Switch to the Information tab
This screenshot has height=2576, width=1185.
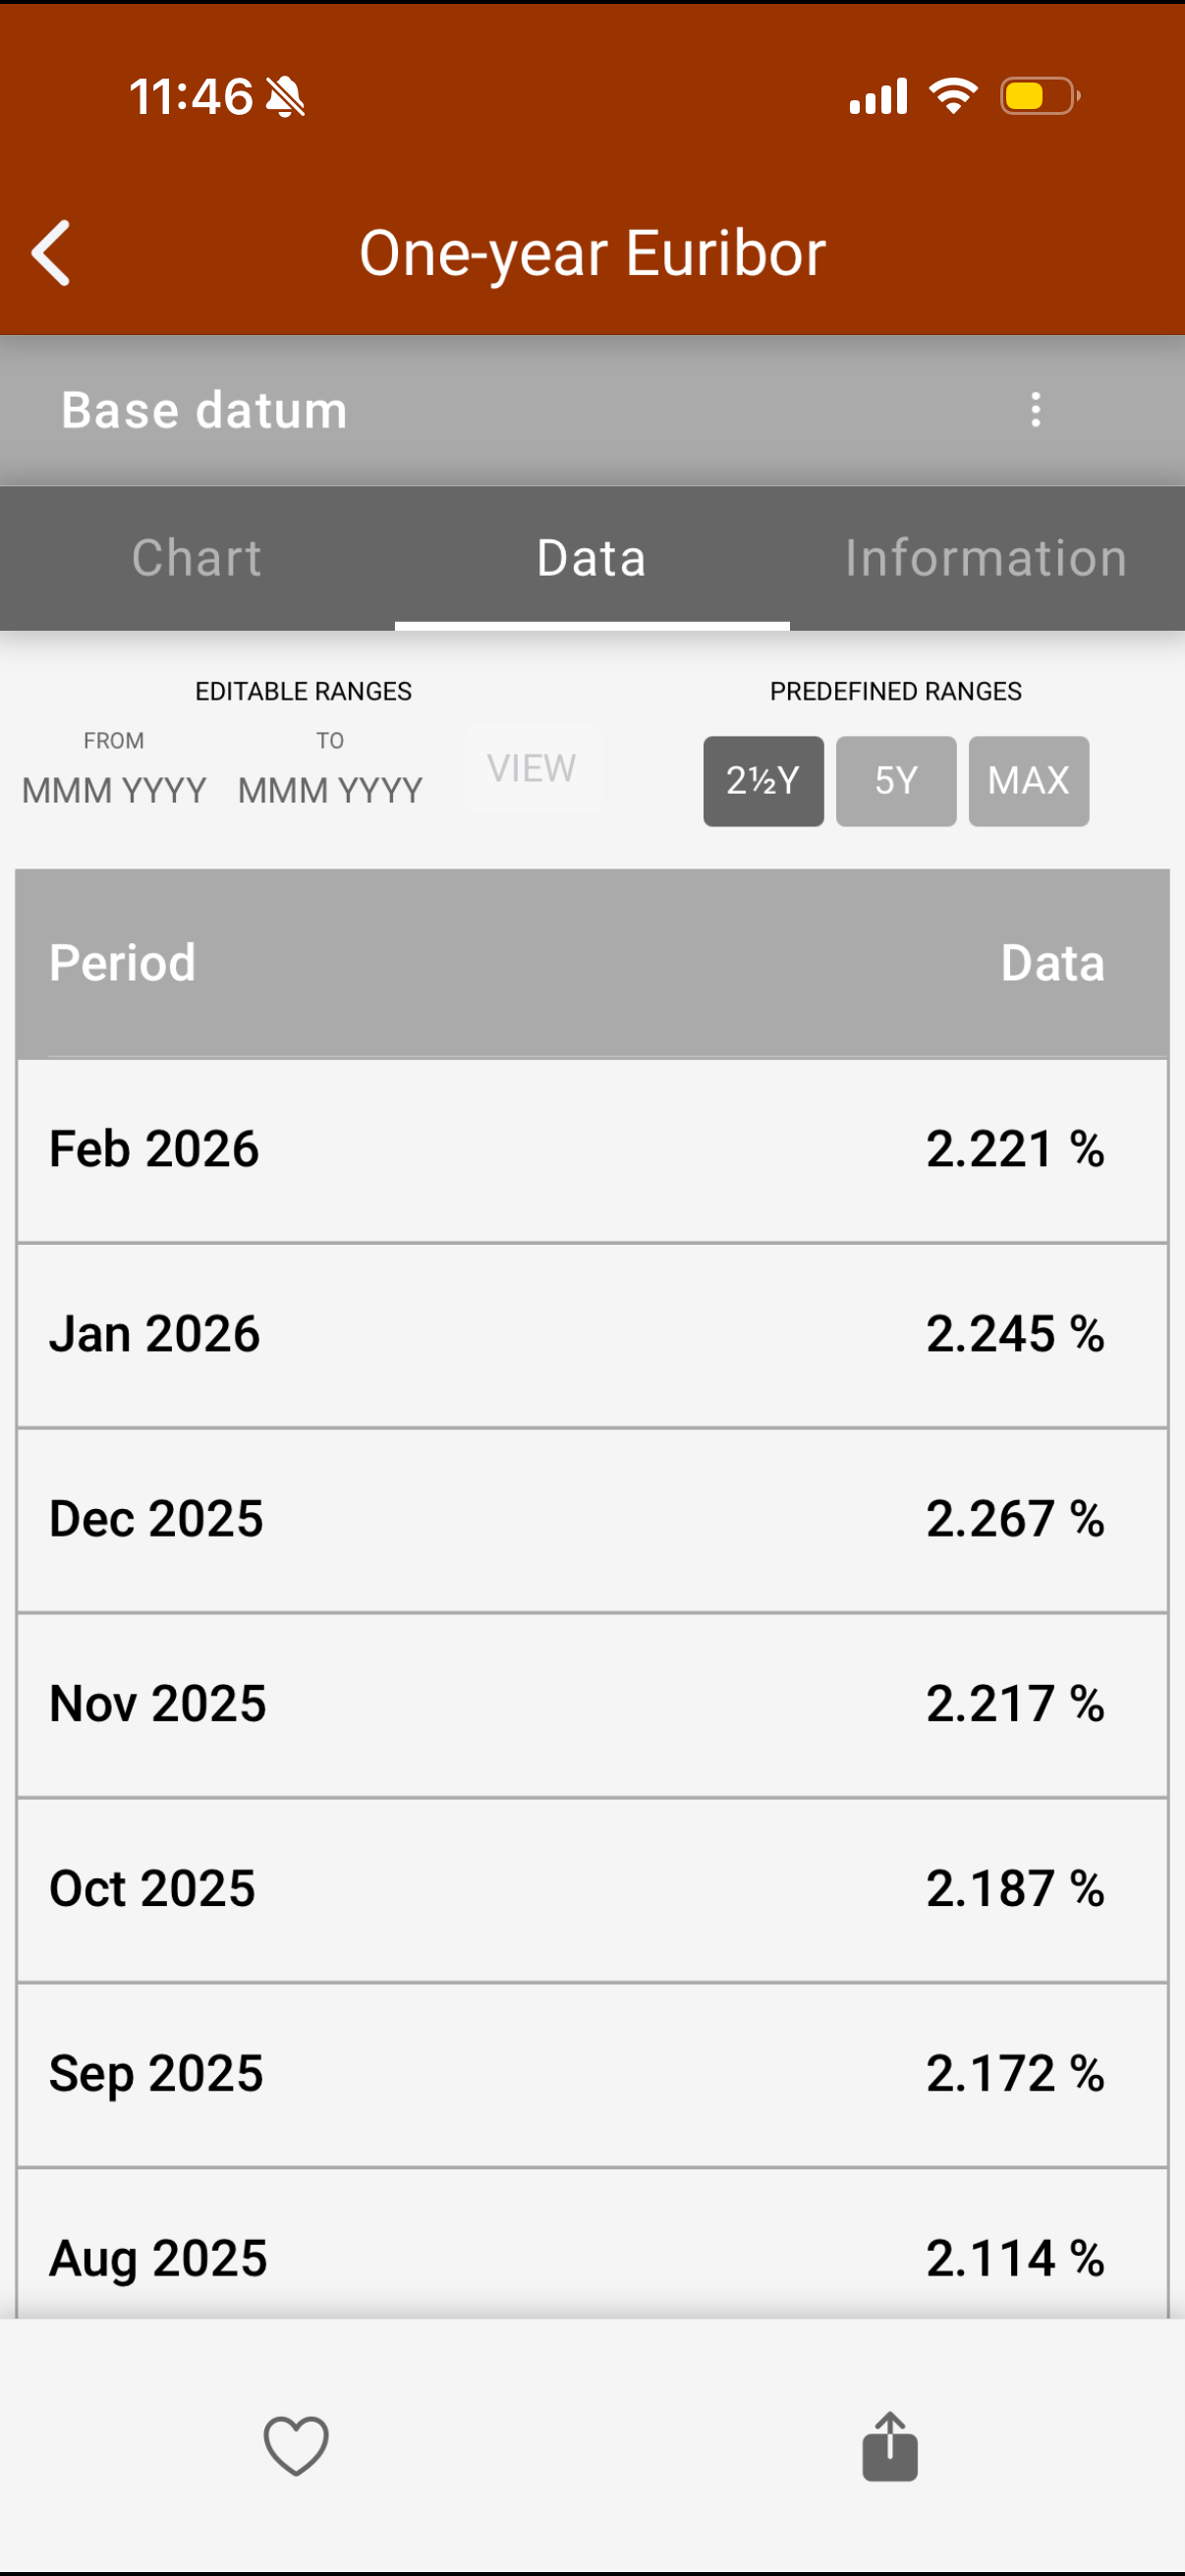point(986,558)
